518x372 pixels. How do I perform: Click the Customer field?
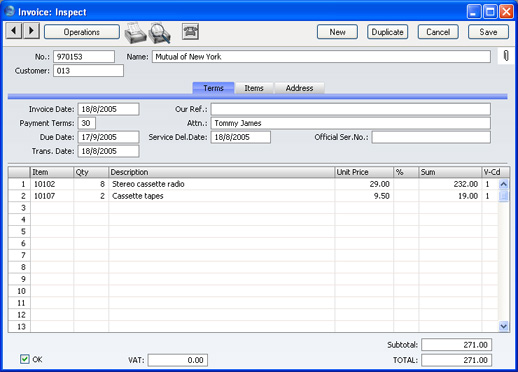(x=88, y=71)
